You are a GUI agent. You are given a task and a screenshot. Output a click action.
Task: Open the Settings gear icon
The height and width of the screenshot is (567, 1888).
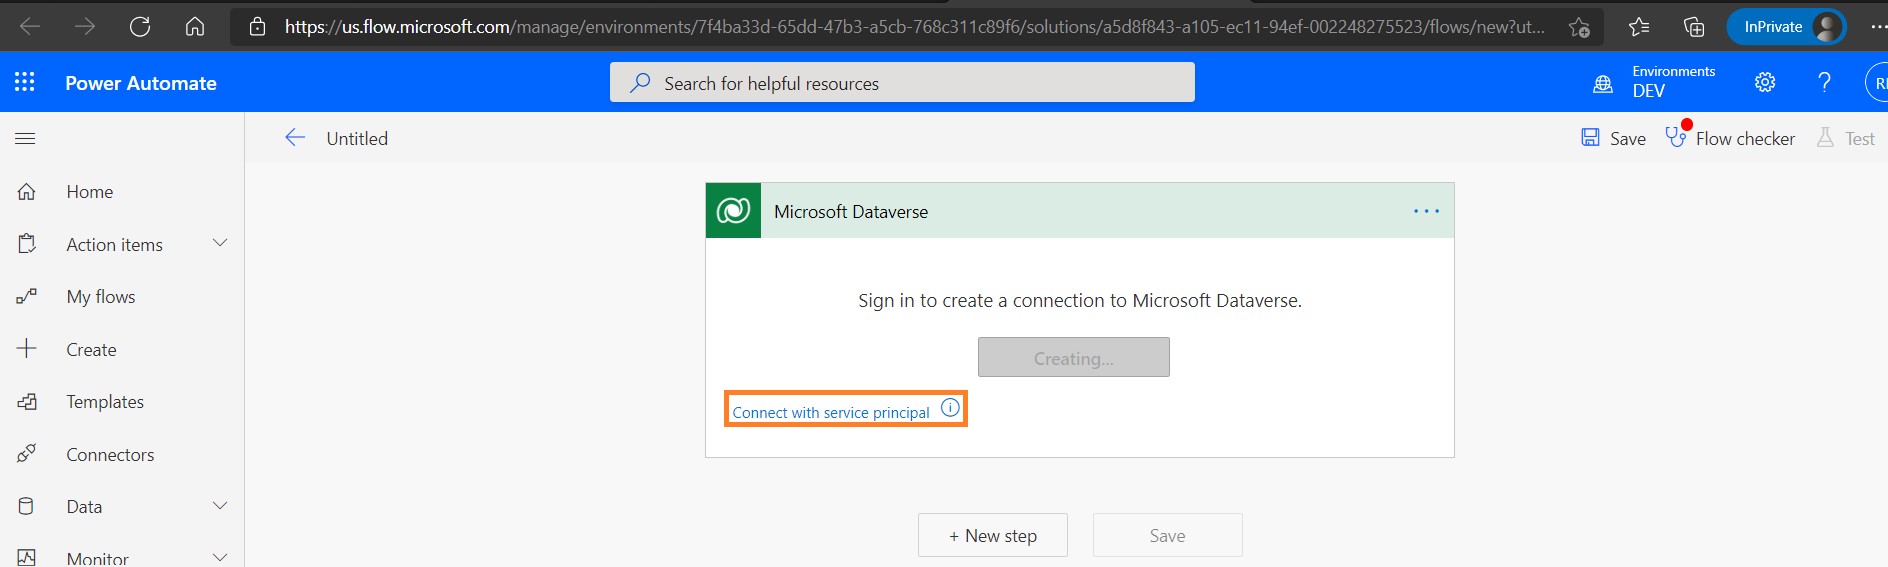1765,82
